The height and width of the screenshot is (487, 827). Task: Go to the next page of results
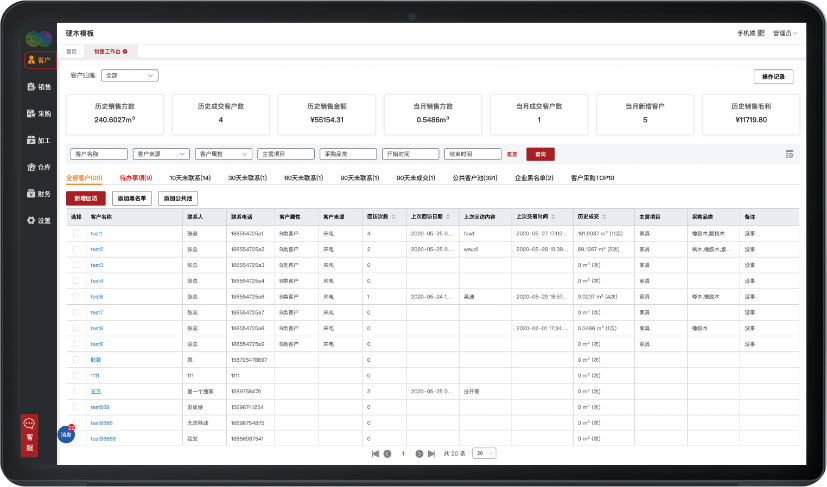point(419,454)
